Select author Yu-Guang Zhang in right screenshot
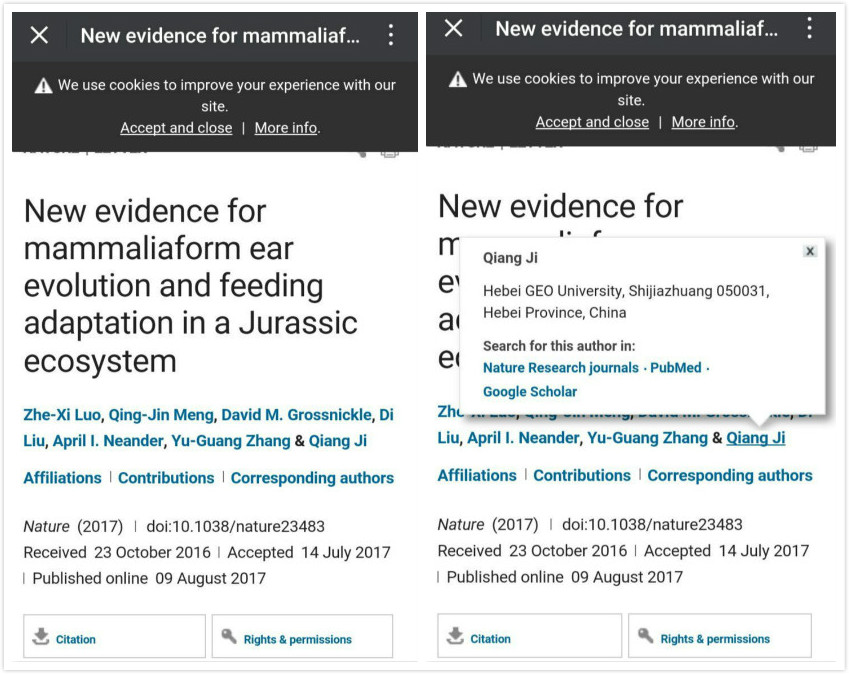The width and height of the screenshot is (849, 674). [x=646, y=438]
